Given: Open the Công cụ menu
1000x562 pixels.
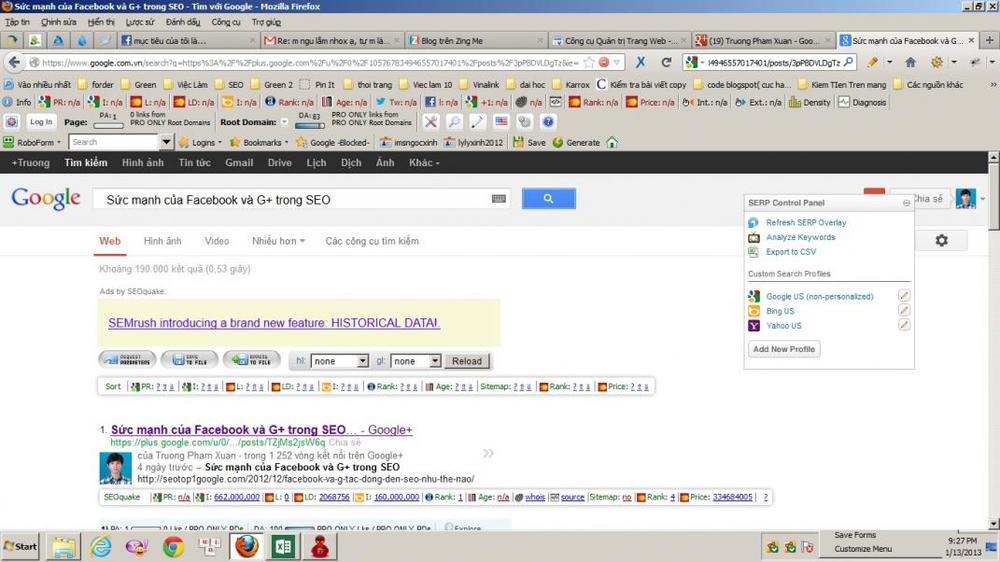Looking at the screenshot, I should (x=226, y=22).
